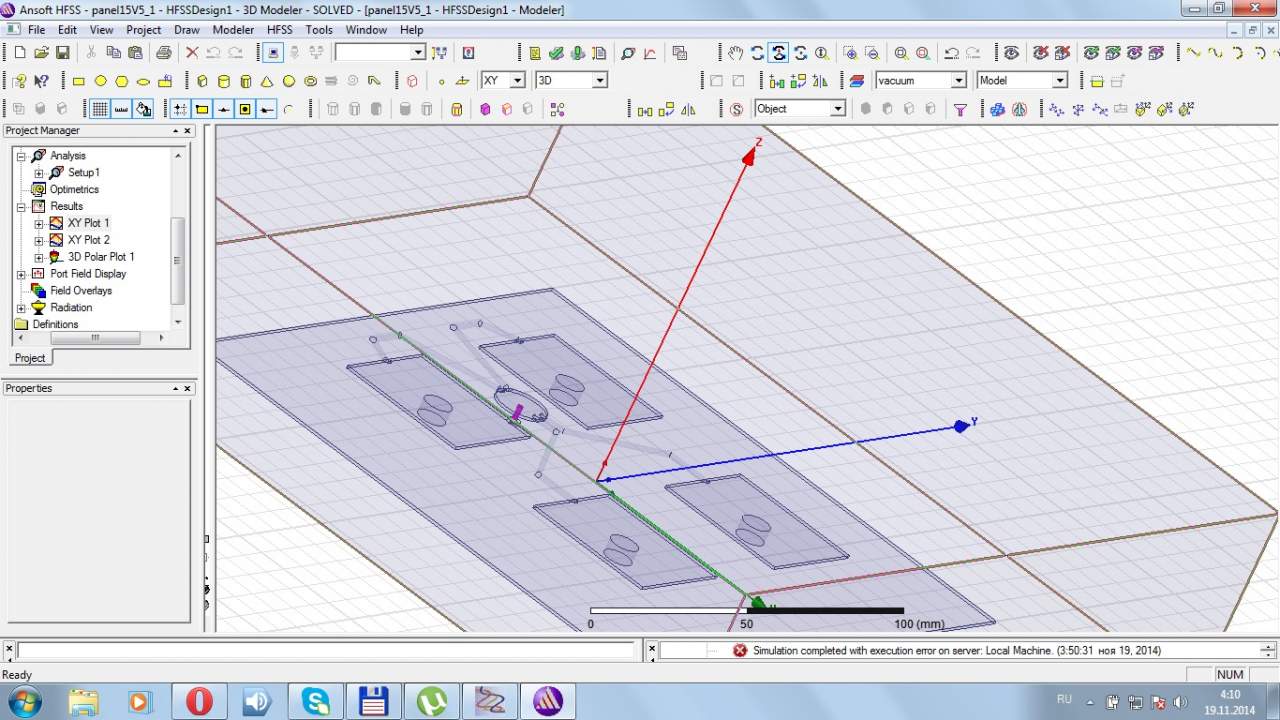Toggle the snap to face center button
This screenshot has height=720, width=1280.
coord(245,109)
